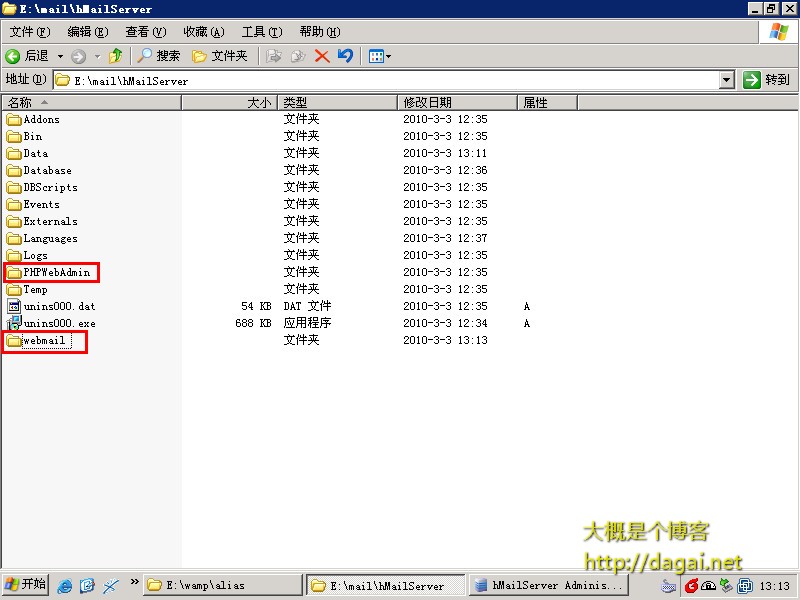Open the Views dropdown in toolbar
The width and height of the screenshot is (800, 600).
[x=379, y=56]
